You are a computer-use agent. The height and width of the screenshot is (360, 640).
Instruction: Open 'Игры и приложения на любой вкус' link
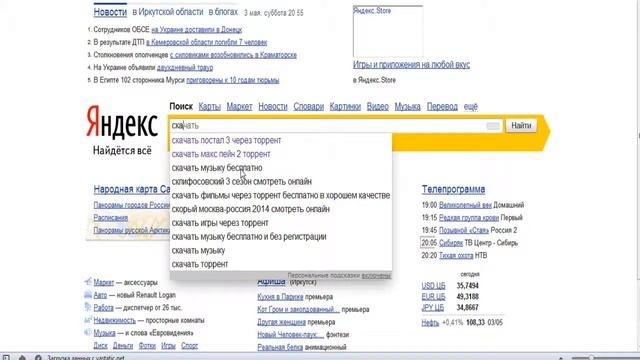click(x=411, y=65)
